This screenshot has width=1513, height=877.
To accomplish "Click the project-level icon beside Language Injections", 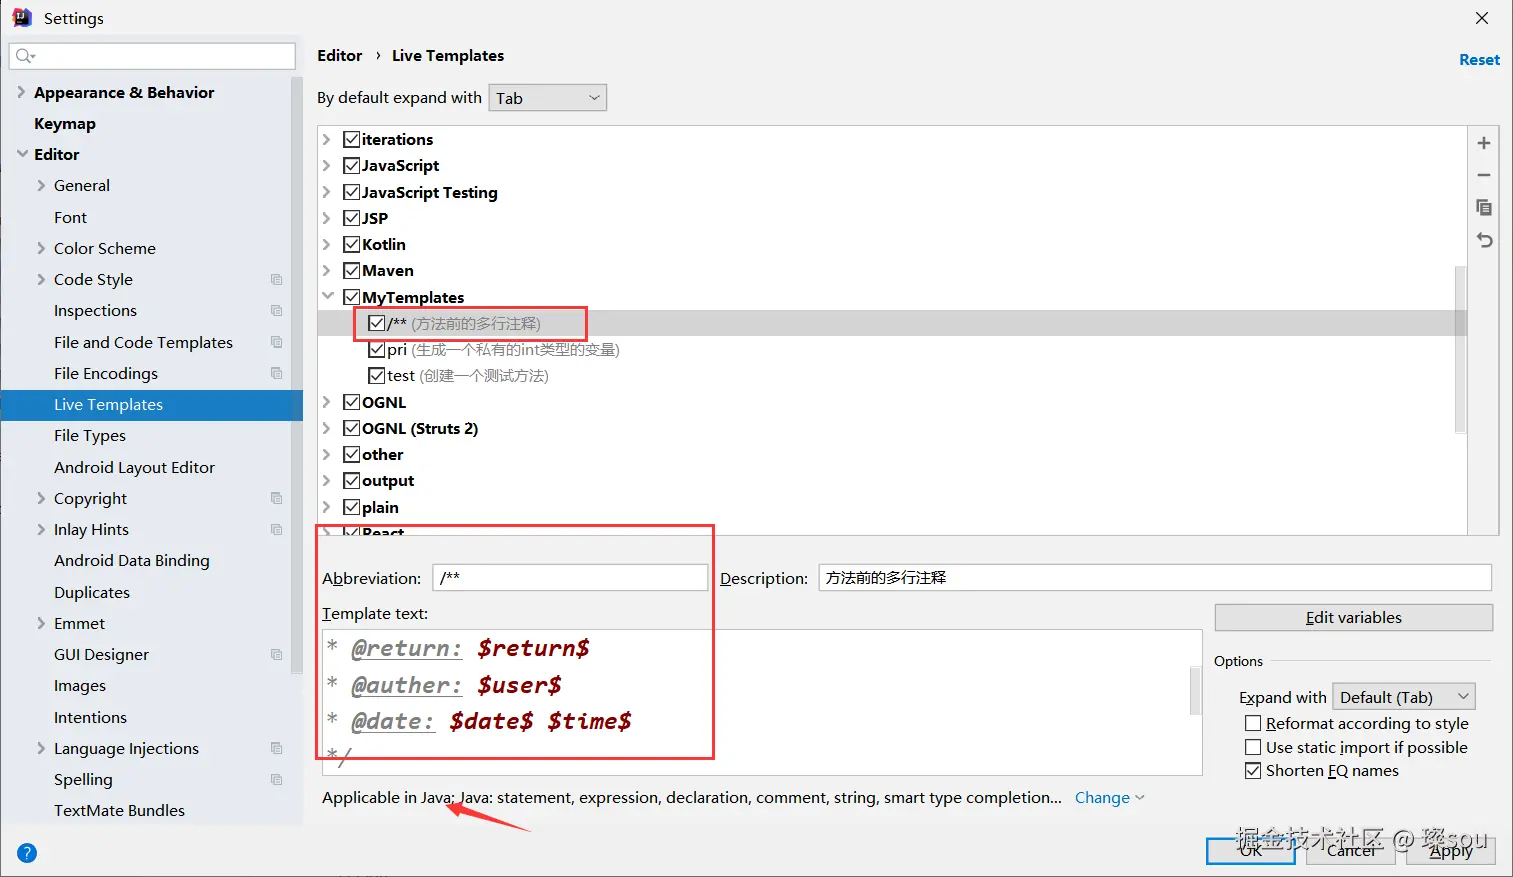I will pos(277,748).
